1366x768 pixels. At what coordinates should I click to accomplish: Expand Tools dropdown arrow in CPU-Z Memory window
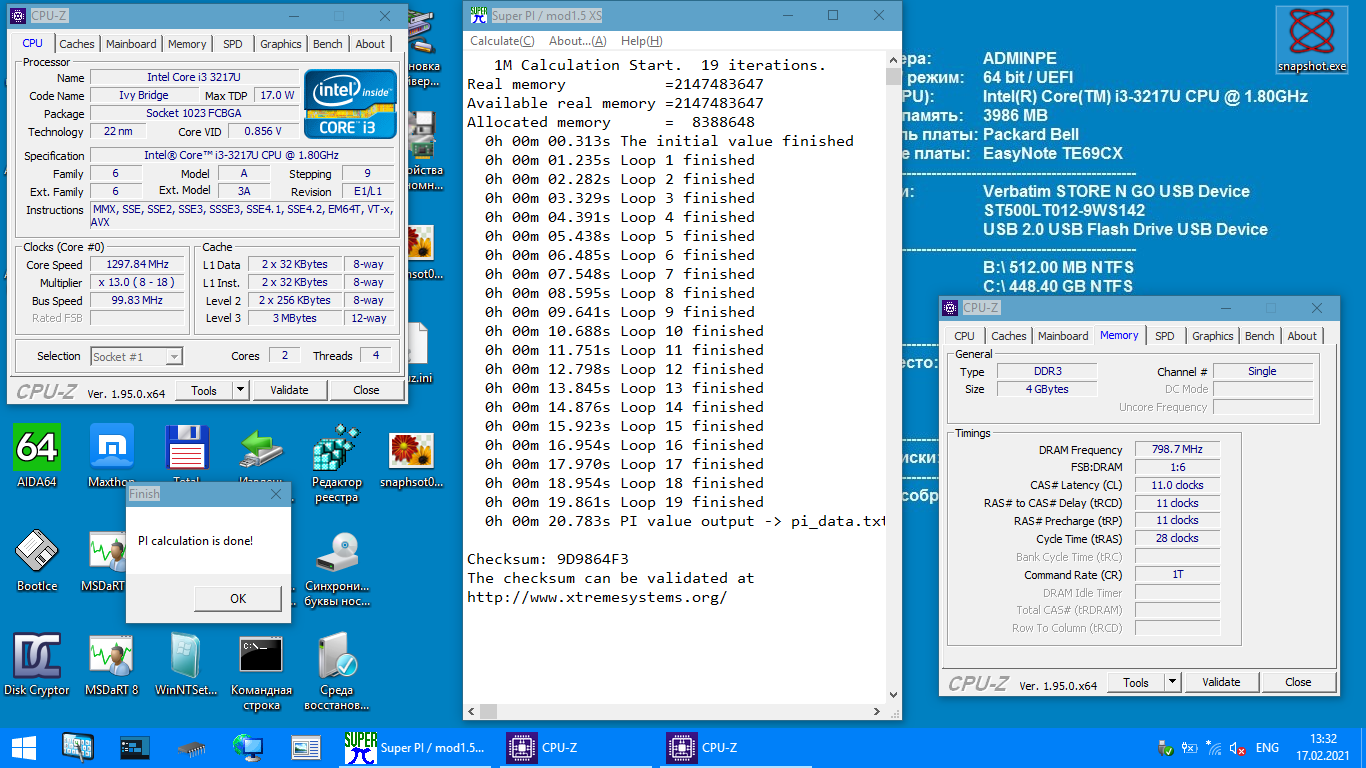tap(1172, 682)
